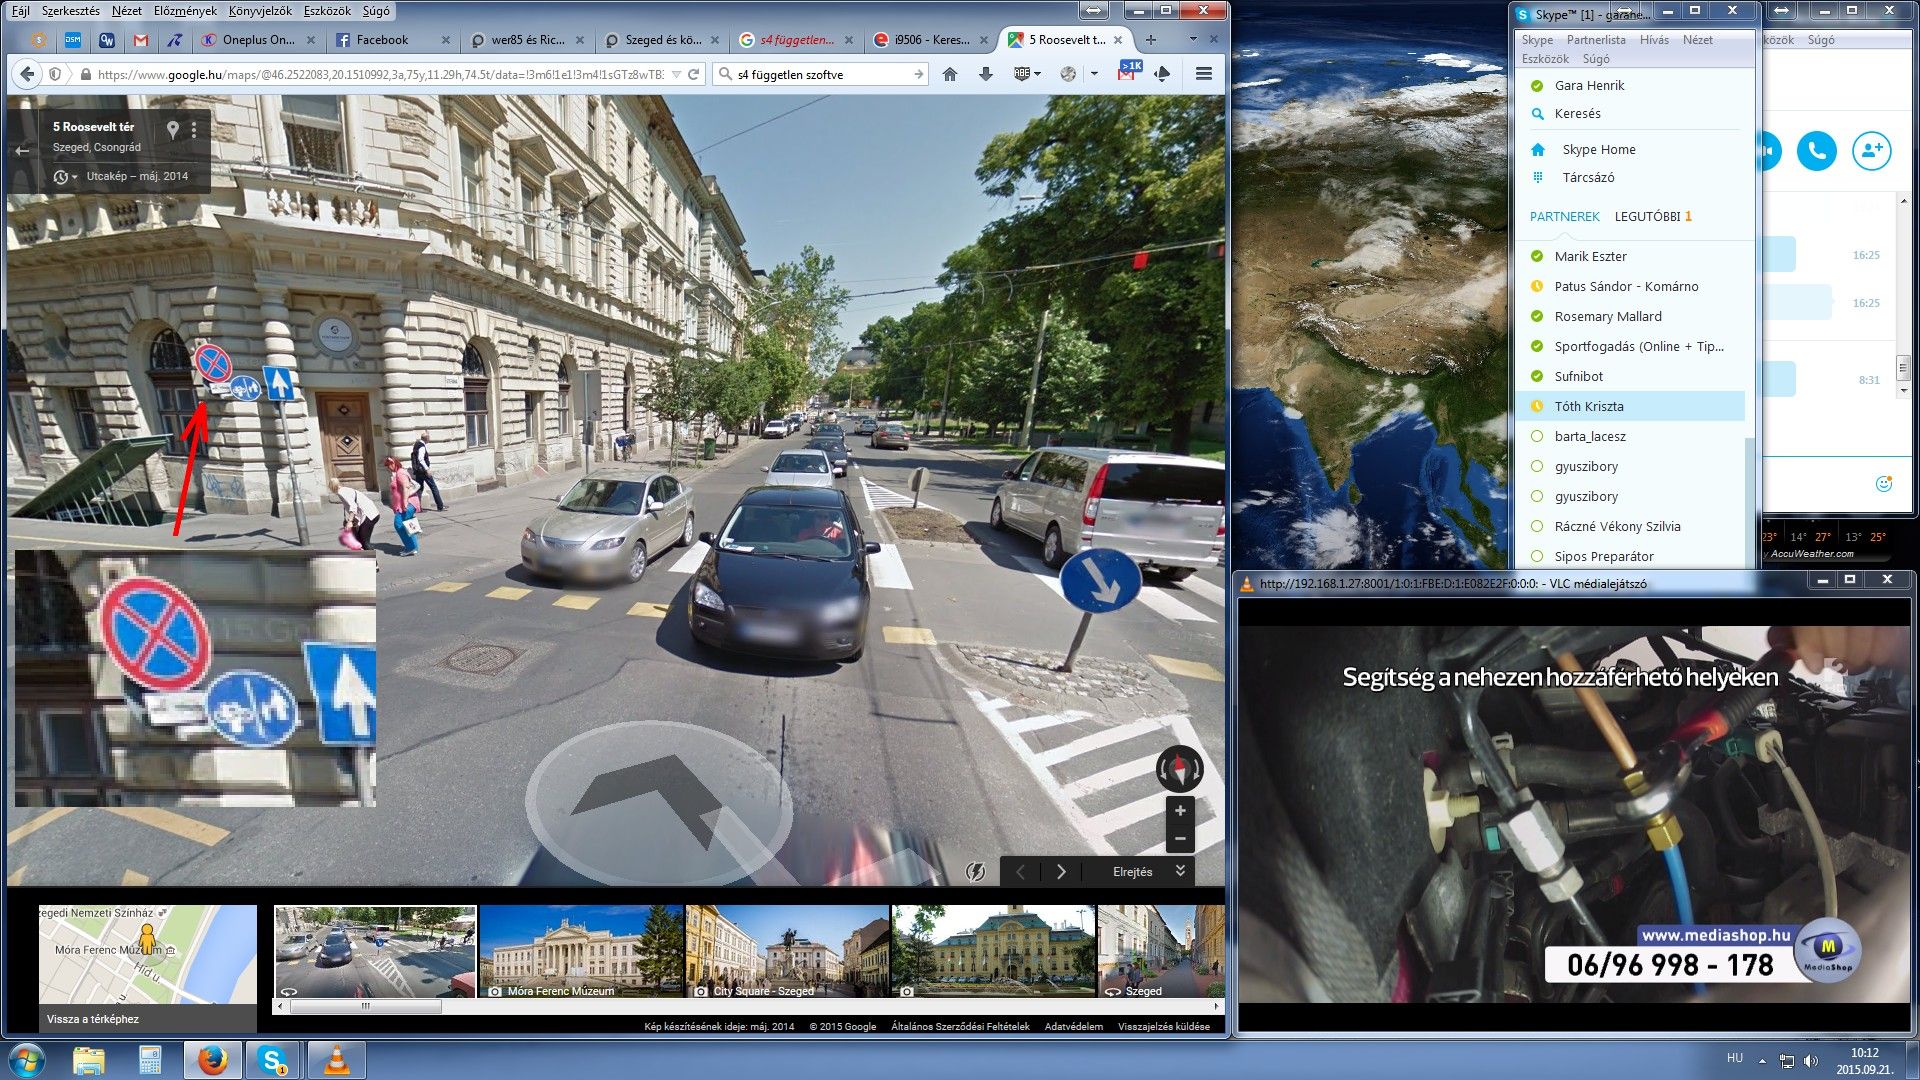Open Skype Home in the sidebar

pos(1598,149)
